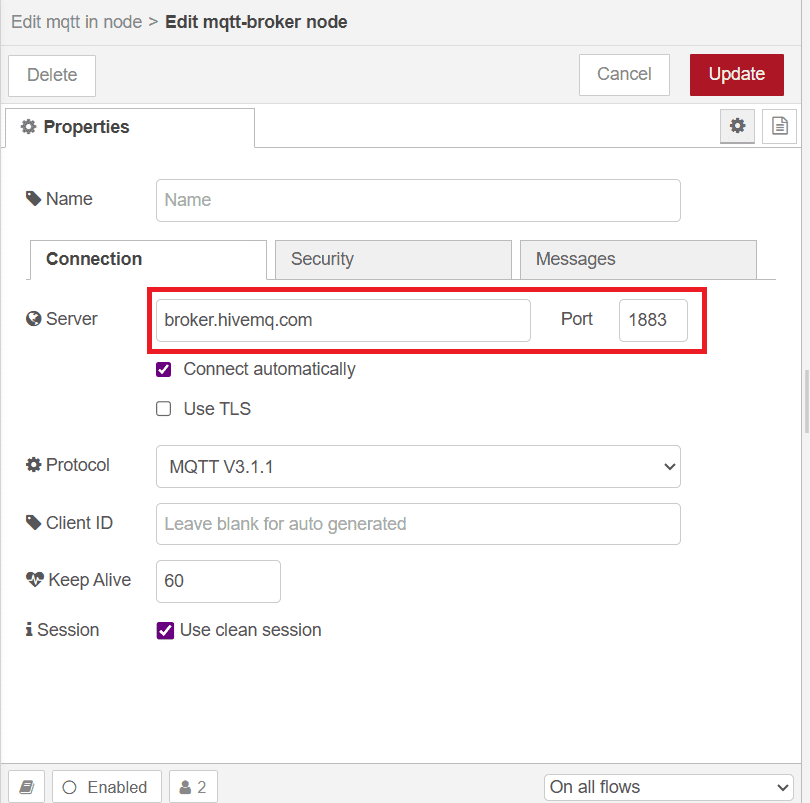Click the tag icon beside the Name field
This screenshot has height=803, width=810.
pos(33,198)
